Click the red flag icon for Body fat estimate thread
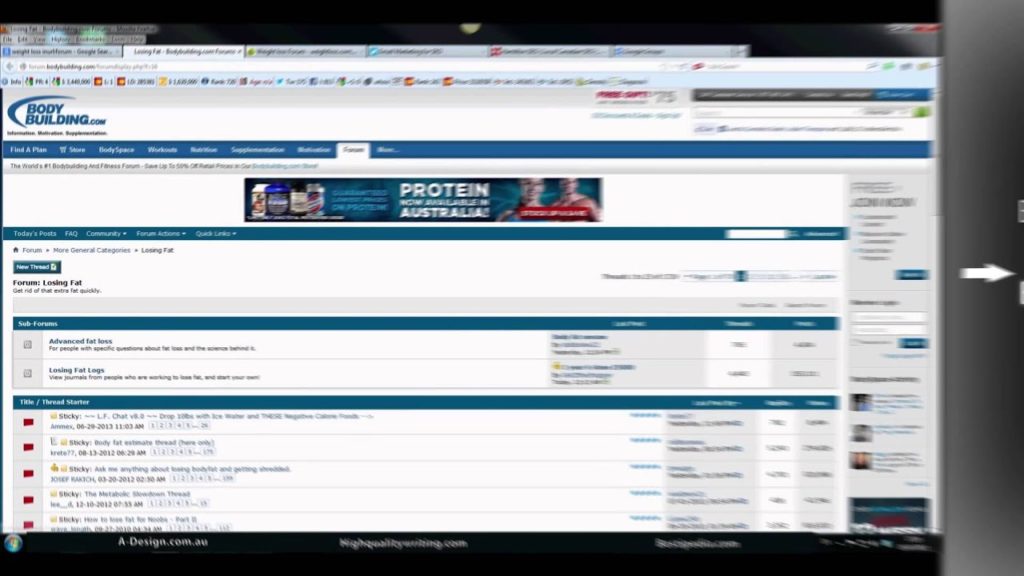1024x576 pixels. pos(28,447)
